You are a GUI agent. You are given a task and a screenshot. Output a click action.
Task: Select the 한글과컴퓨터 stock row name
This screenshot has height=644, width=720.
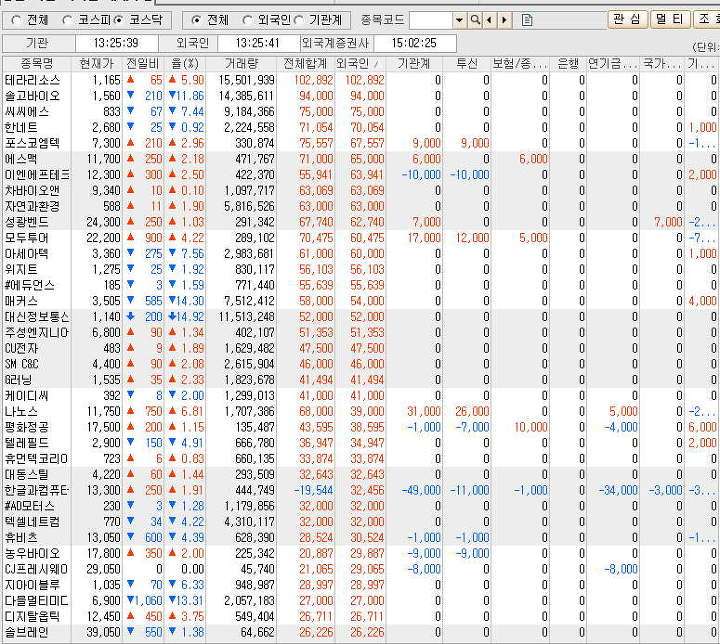tap(37, 490)
